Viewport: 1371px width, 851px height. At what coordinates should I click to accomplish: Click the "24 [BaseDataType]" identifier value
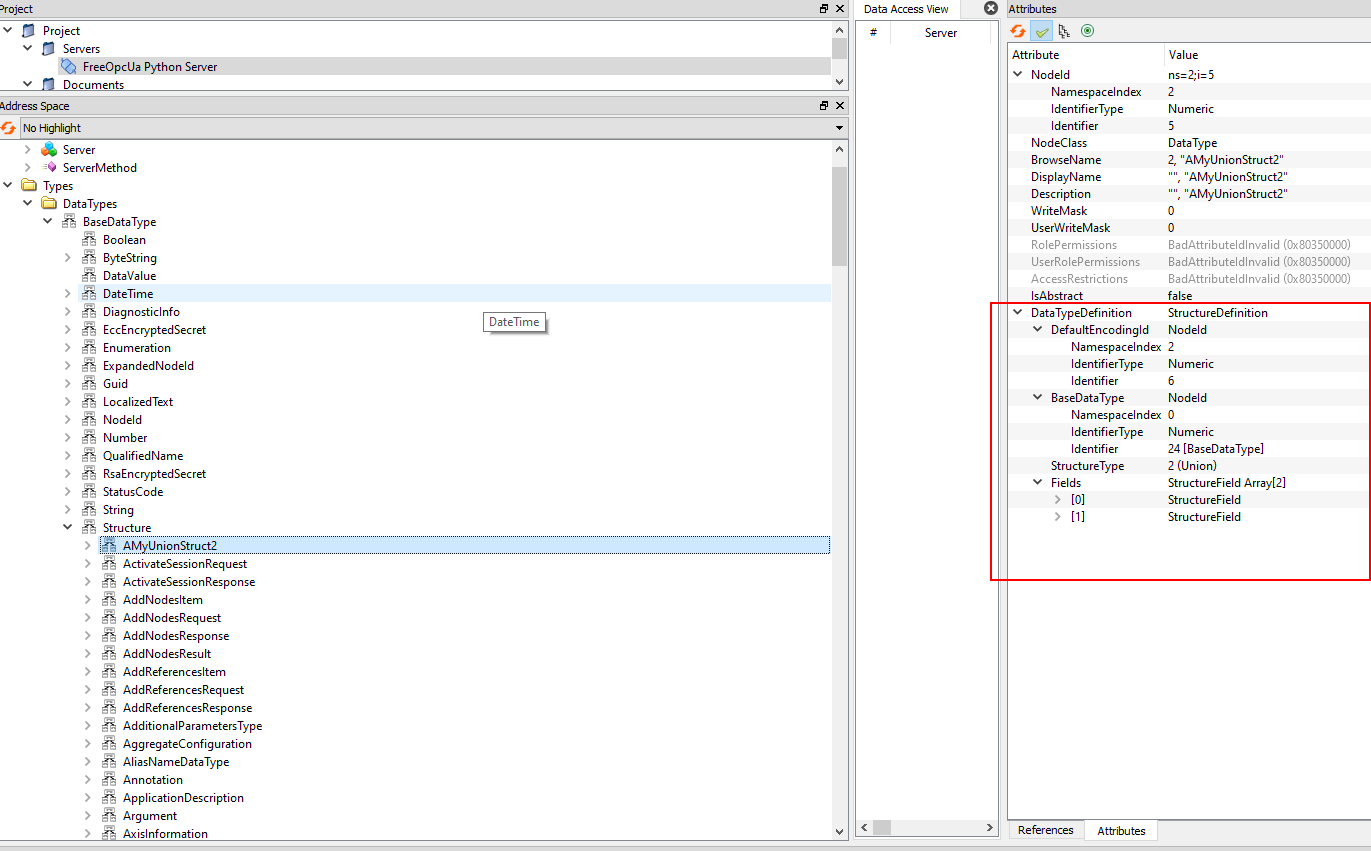tap(1215, 449)
